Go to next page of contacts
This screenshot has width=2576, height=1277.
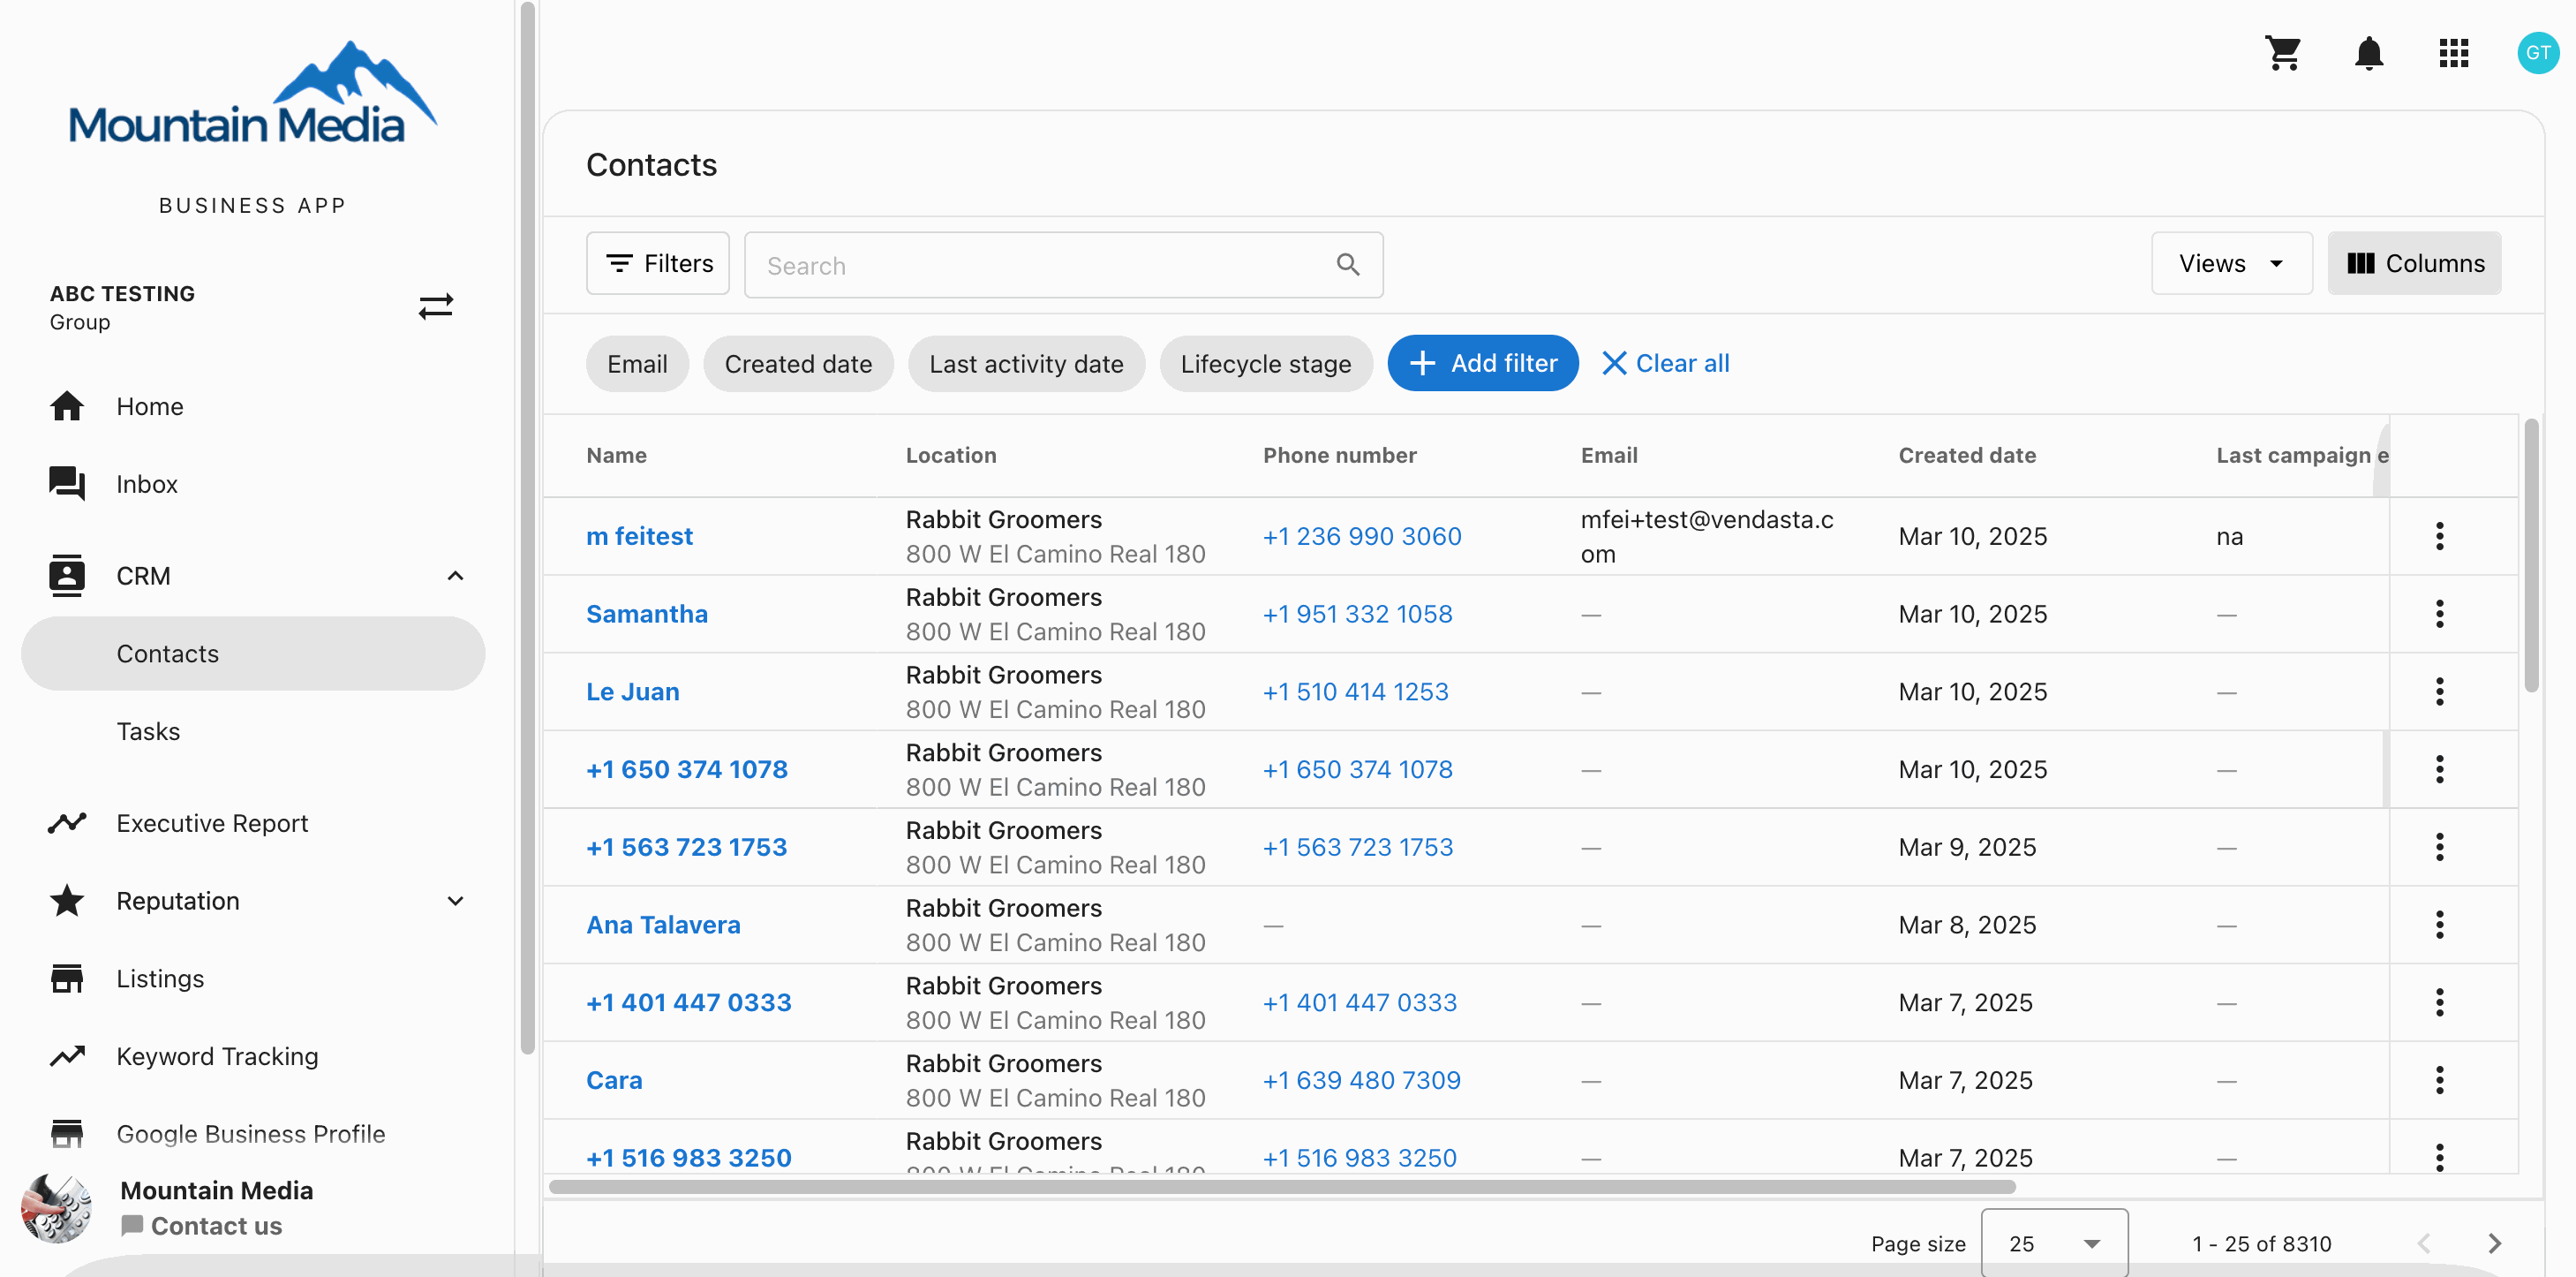click(x=2494, y=1243)
